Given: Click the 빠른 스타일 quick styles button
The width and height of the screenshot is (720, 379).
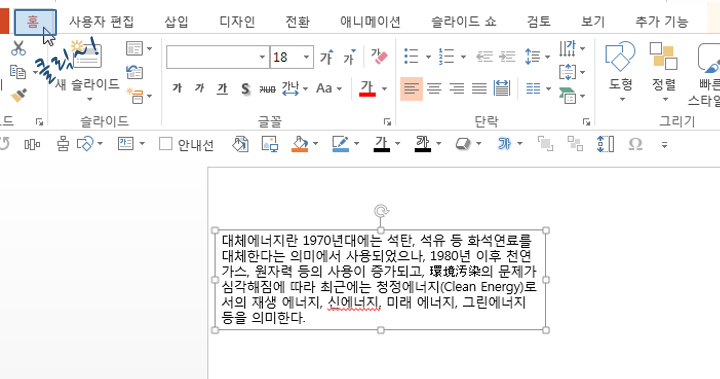Looking at the screenshot, I should [x=709, y=74].
